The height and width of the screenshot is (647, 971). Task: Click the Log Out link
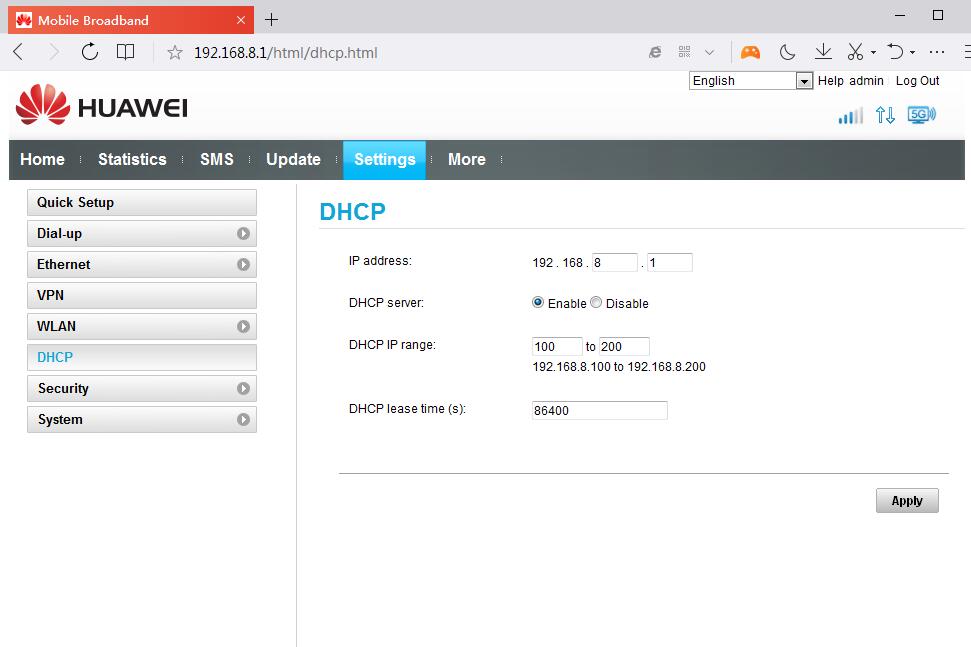[917, 81]
